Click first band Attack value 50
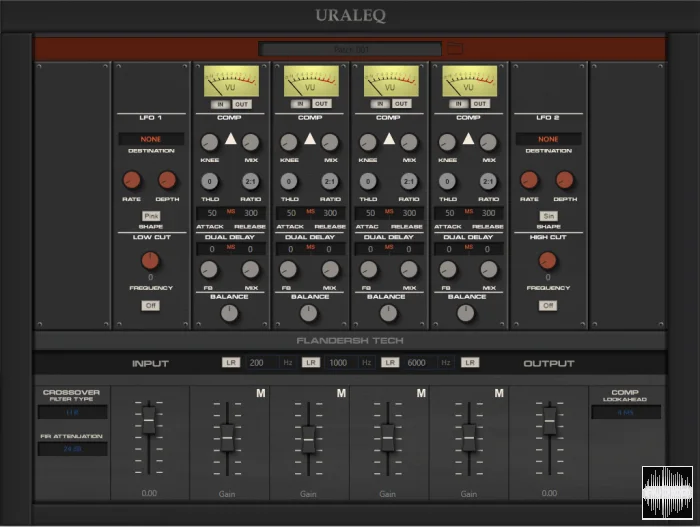This screenshot has height=527, width=700. (212, 213)
